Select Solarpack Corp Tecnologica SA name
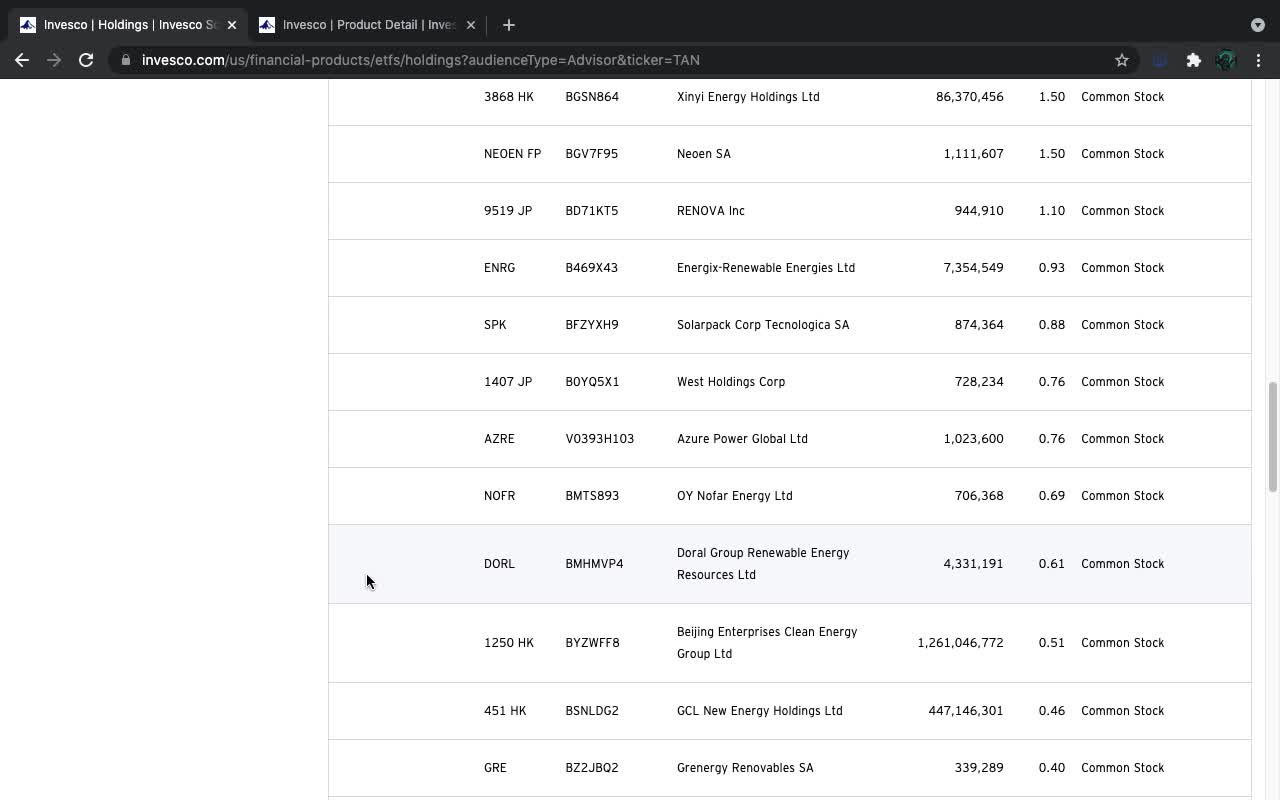Image resolution: width=1280 pixels, height=800 pixels. [x=763, y=325]
